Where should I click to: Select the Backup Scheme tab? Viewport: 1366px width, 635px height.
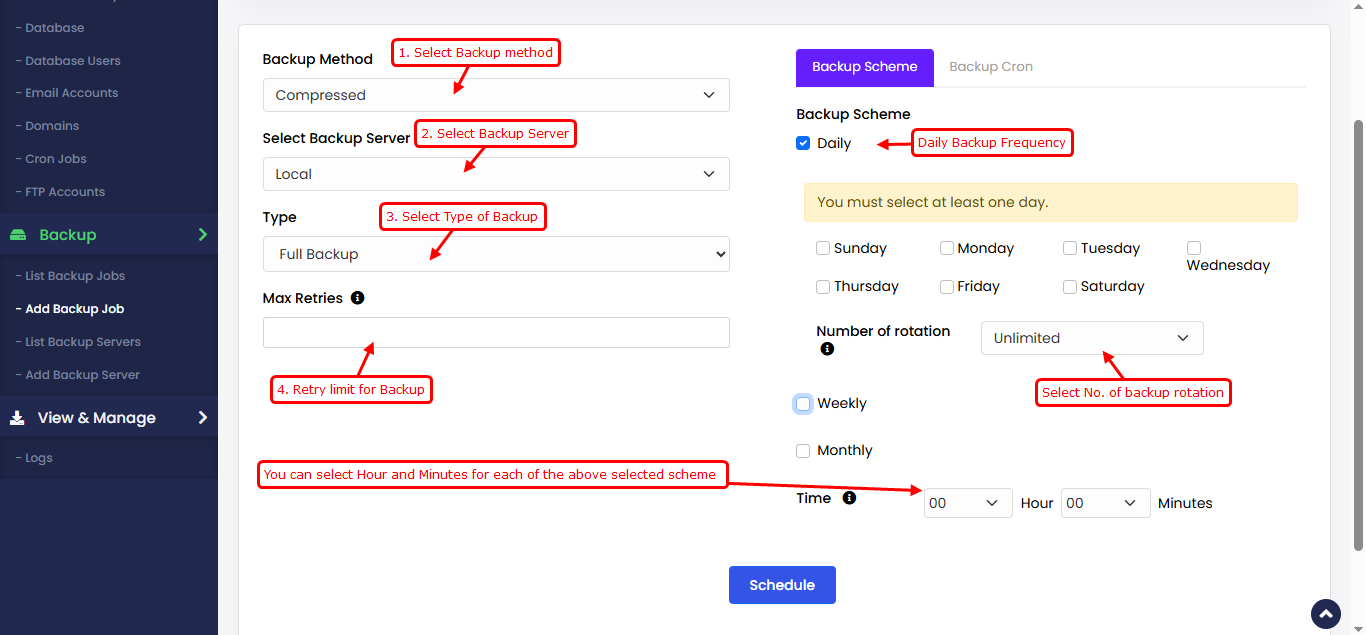tap(864, 67)
